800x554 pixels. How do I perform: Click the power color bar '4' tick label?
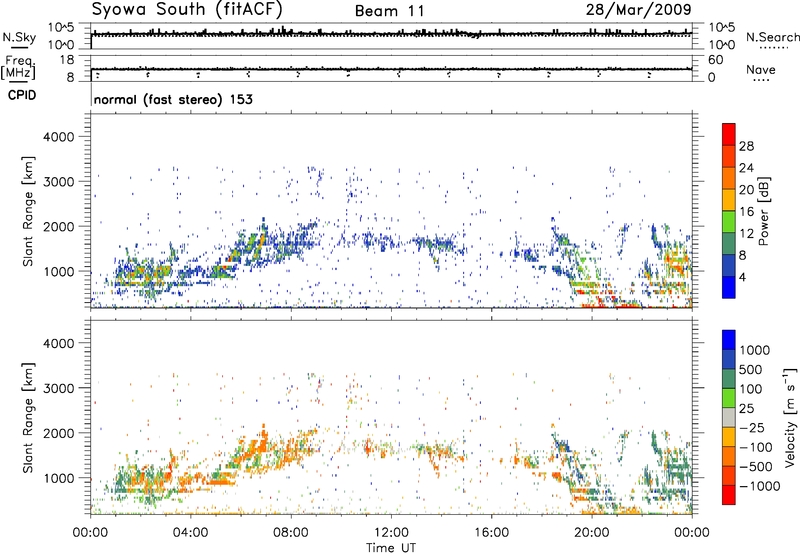click(743, 278)
